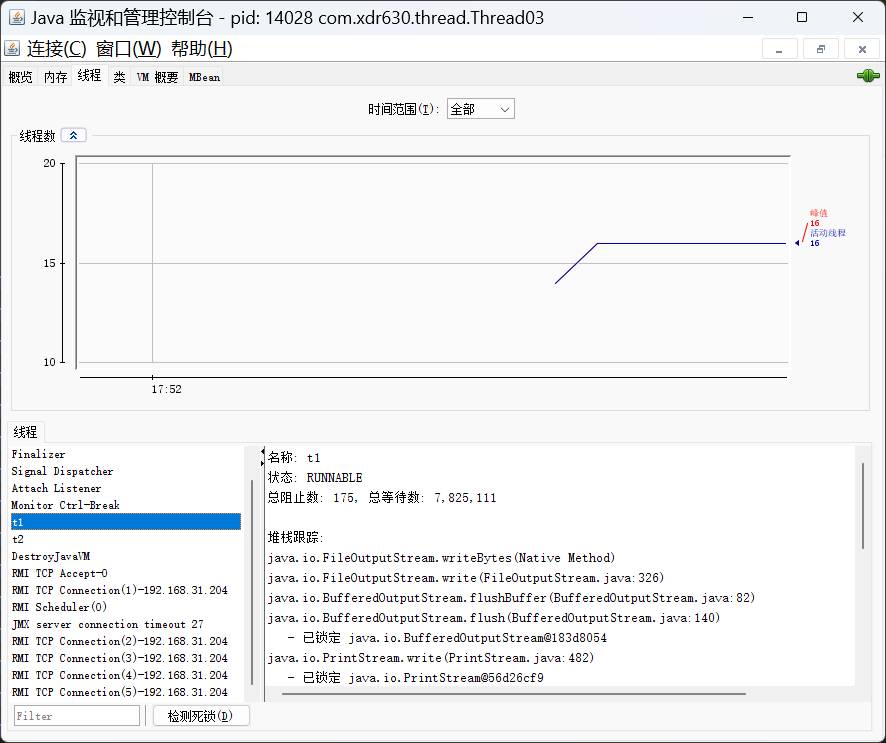Switch to the 概览 tab

20,77
